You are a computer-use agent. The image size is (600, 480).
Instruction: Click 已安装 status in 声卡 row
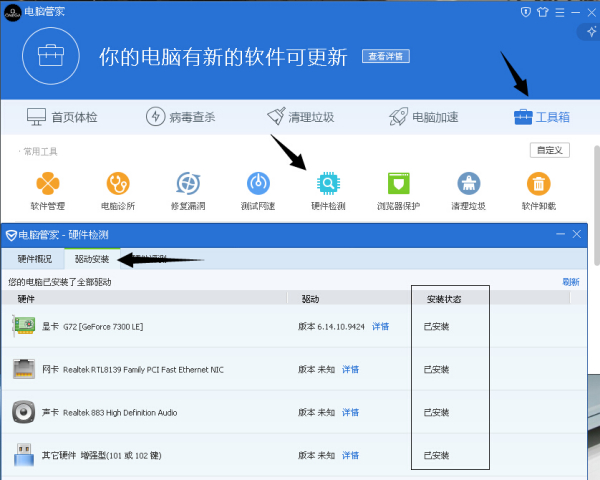(x=436, y=412)
